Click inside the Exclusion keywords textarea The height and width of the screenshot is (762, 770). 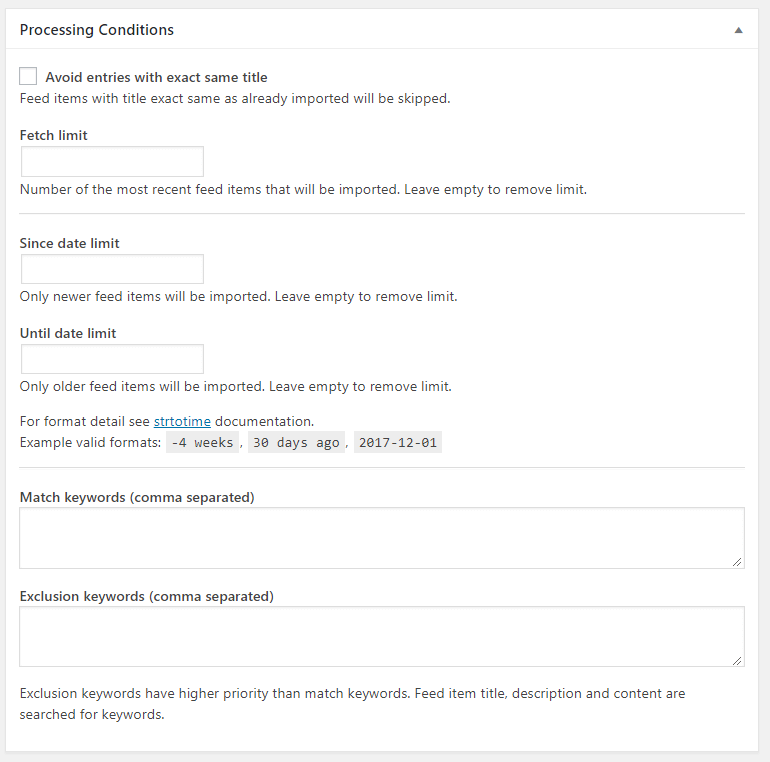381,636
